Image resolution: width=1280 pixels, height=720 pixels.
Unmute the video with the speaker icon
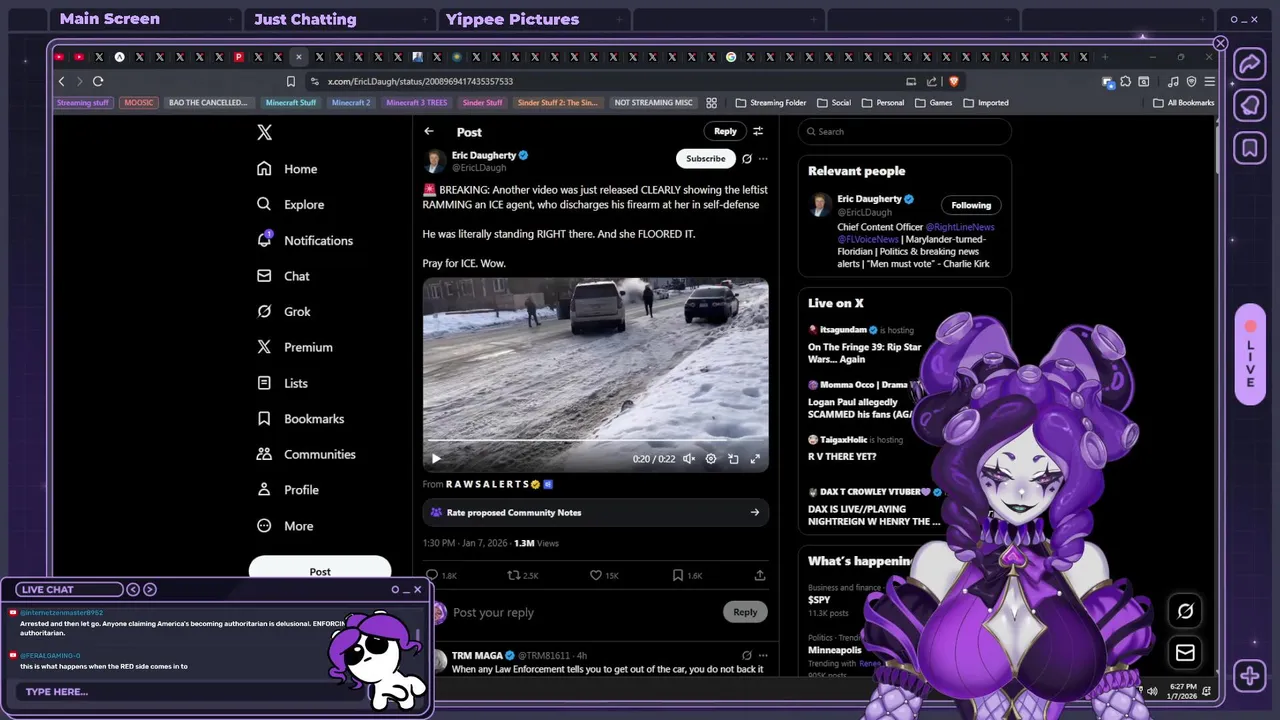689,459
